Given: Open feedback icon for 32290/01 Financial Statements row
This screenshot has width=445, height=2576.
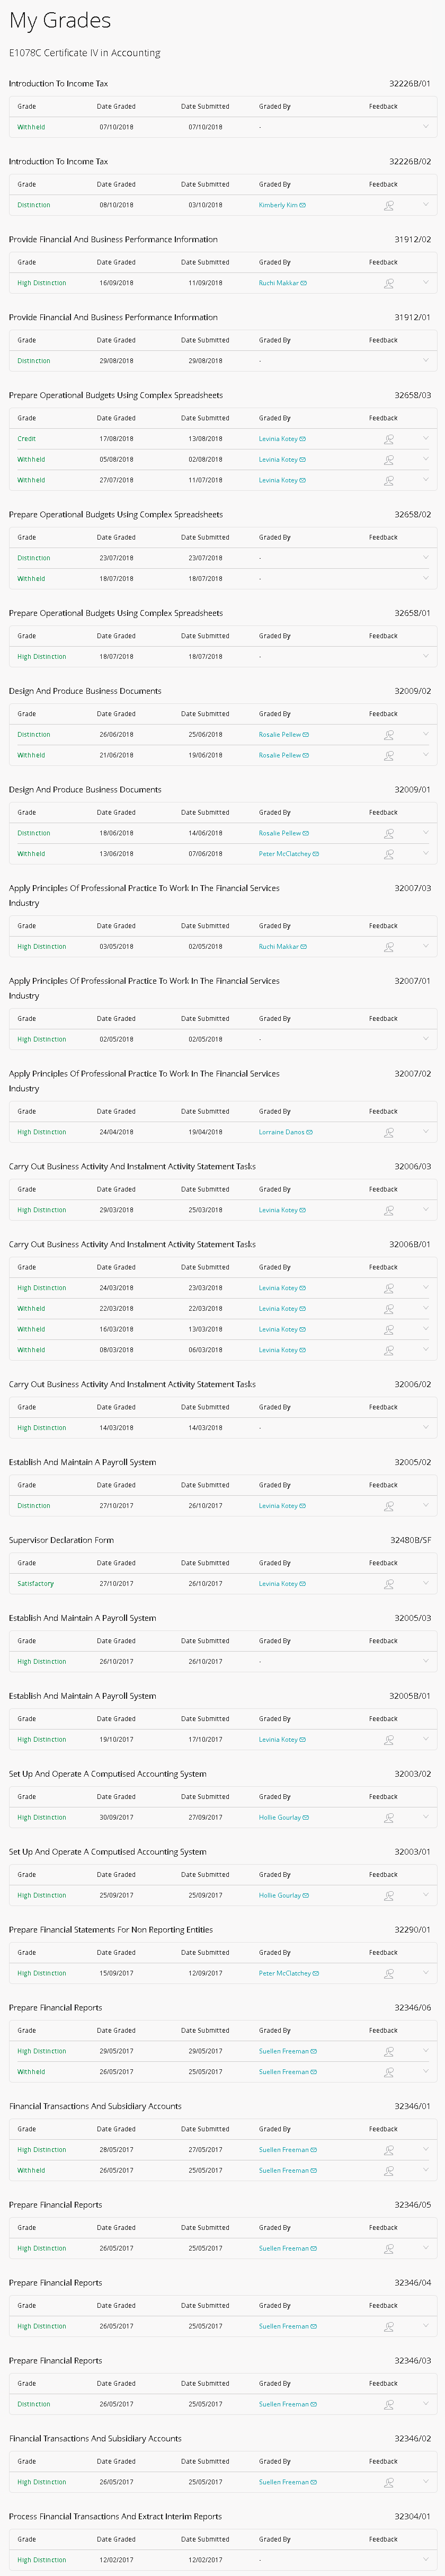Looking at the screenshot, I should [x=389, y=1974].
